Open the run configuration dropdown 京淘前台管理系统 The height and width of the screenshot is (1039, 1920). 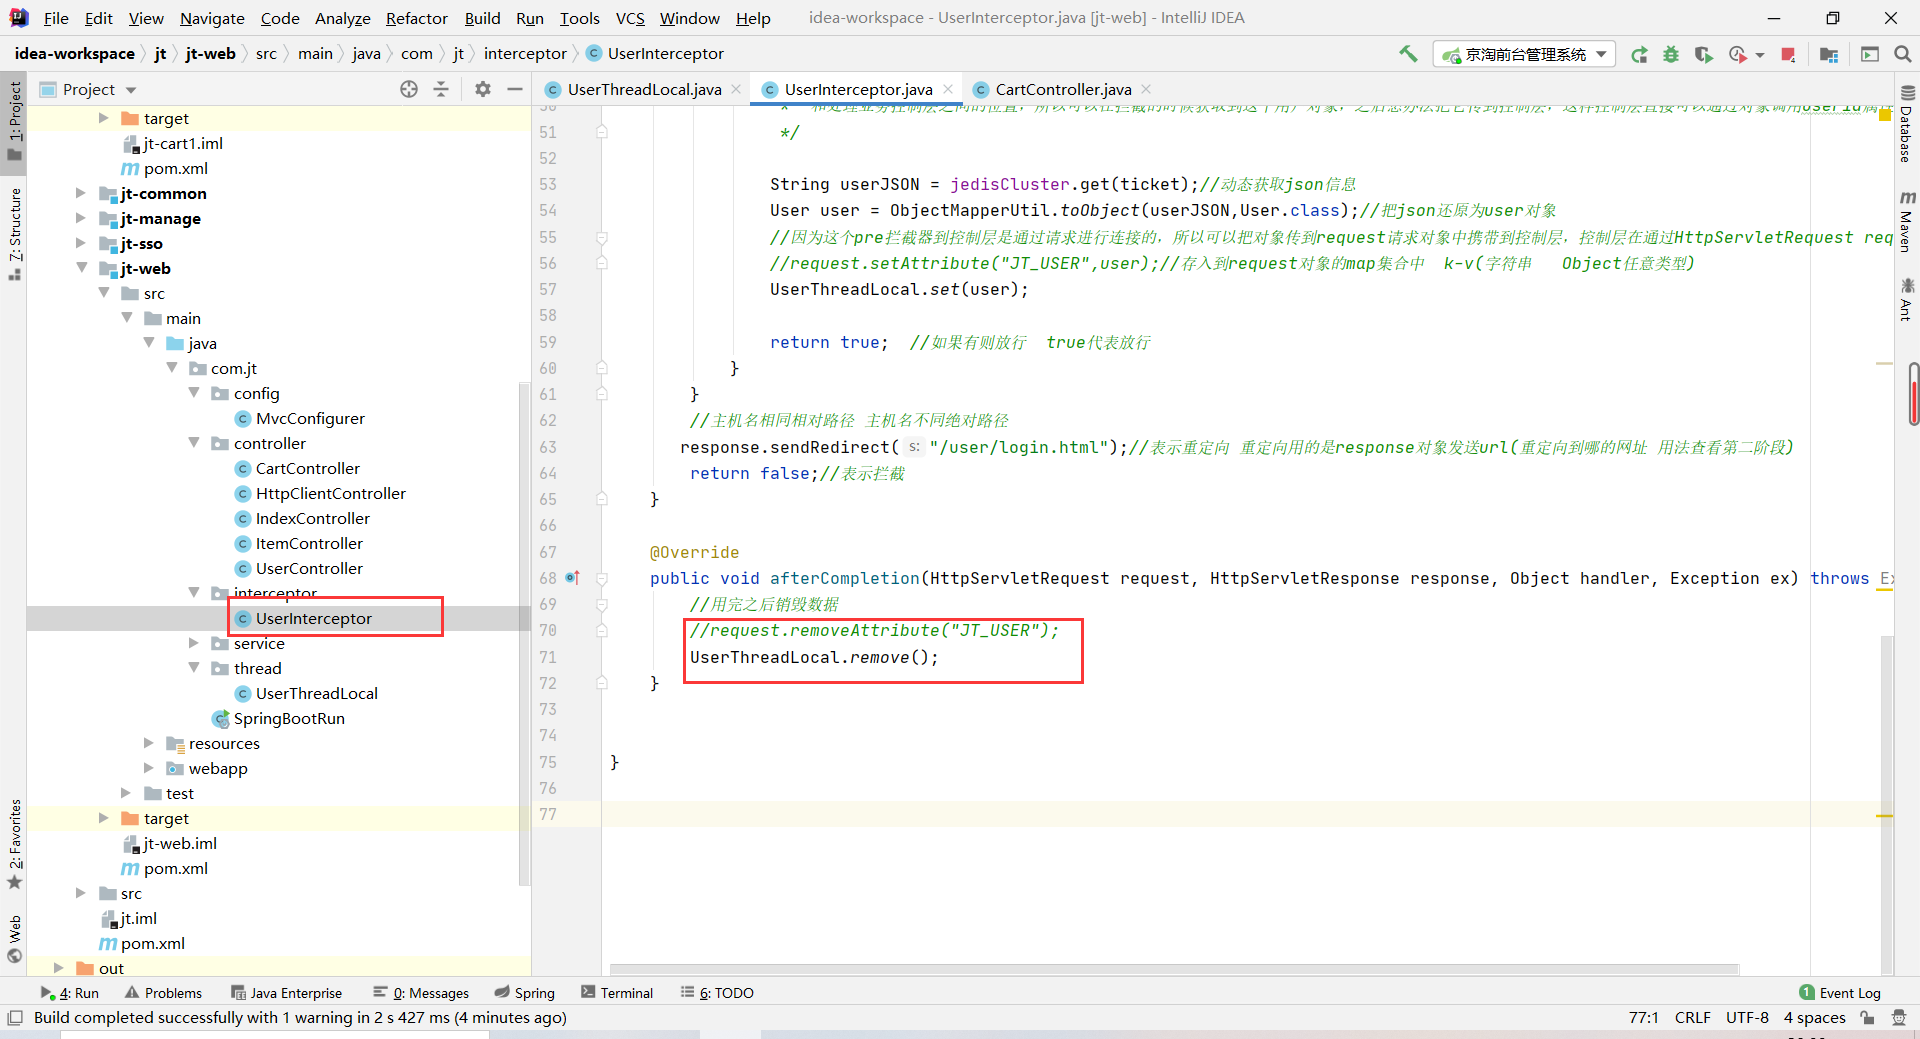(1524, 54)
